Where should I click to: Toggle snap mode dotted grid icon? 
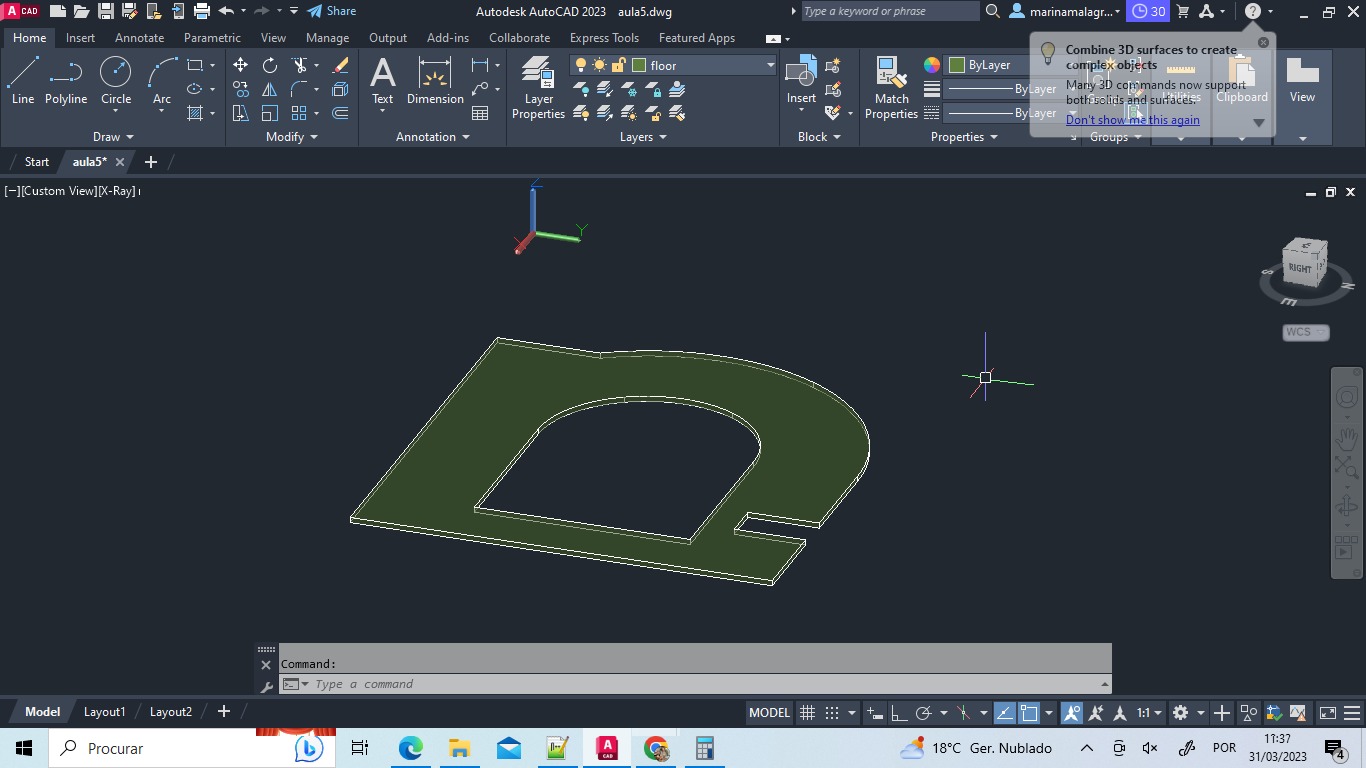tap(832, 713)
